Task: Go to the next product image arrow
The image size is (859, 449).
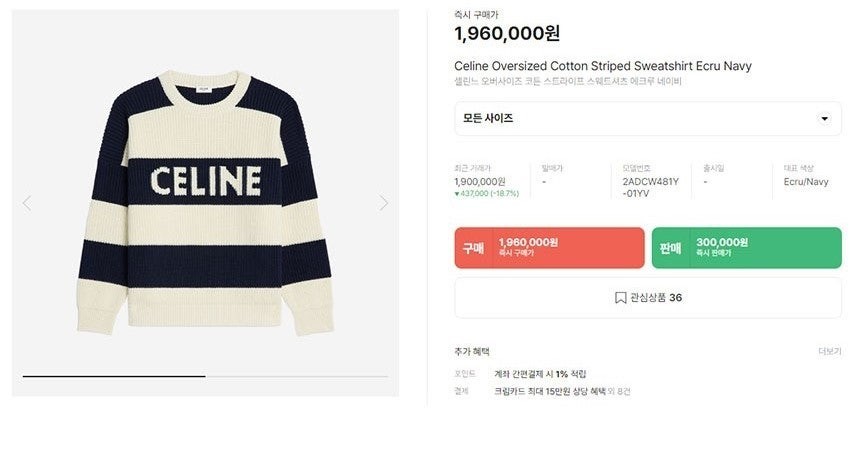Action: pyautogui.click(x=384, y=203)
